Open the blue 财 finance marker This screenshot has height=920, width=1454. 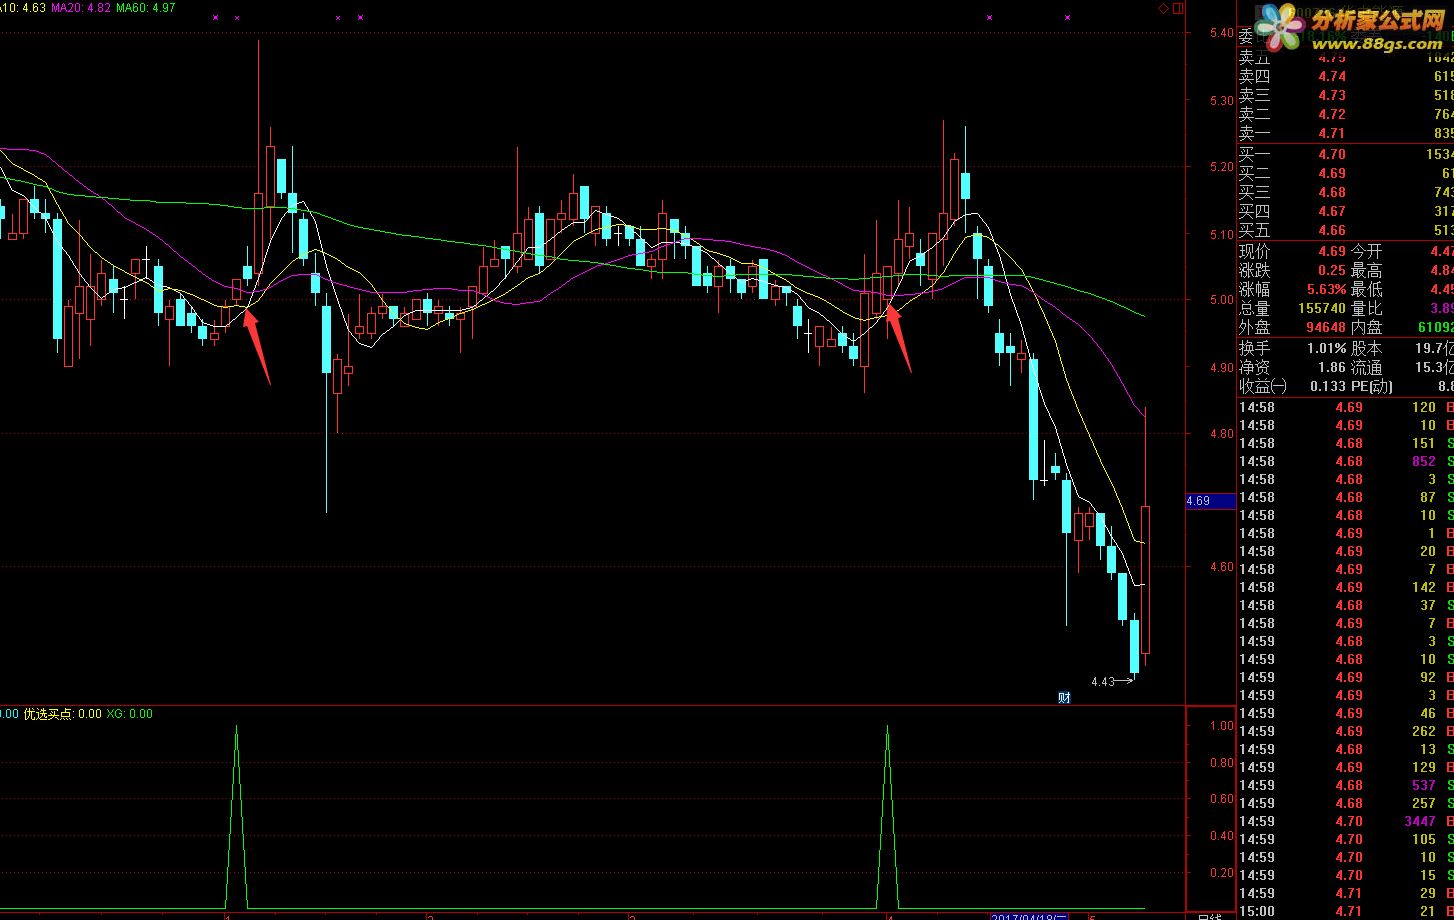point(1064,697)
